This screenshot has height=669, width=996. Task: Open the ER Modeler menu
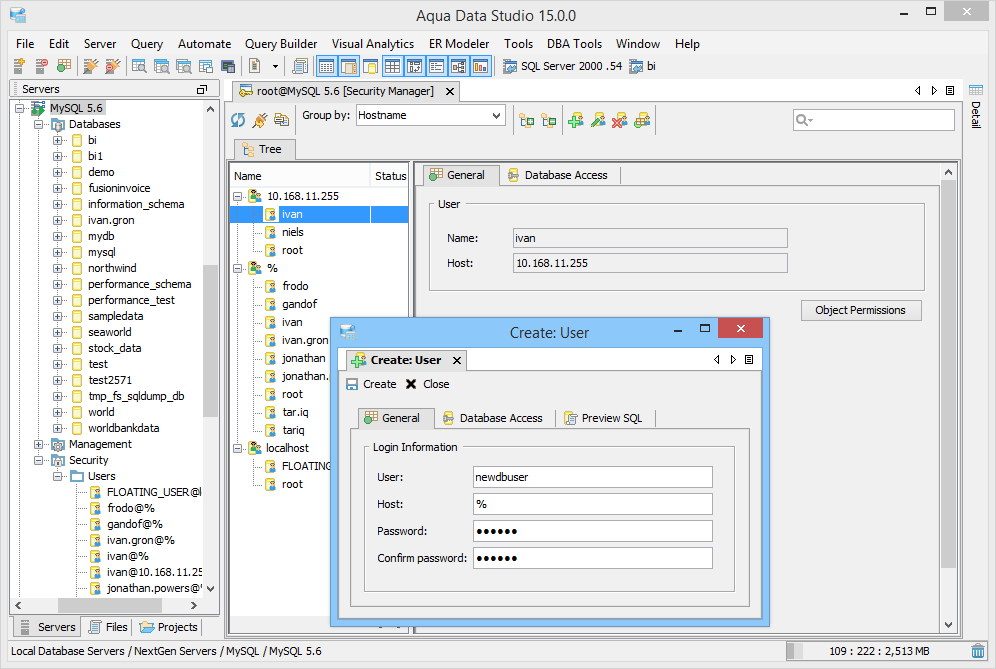[459, 44]
